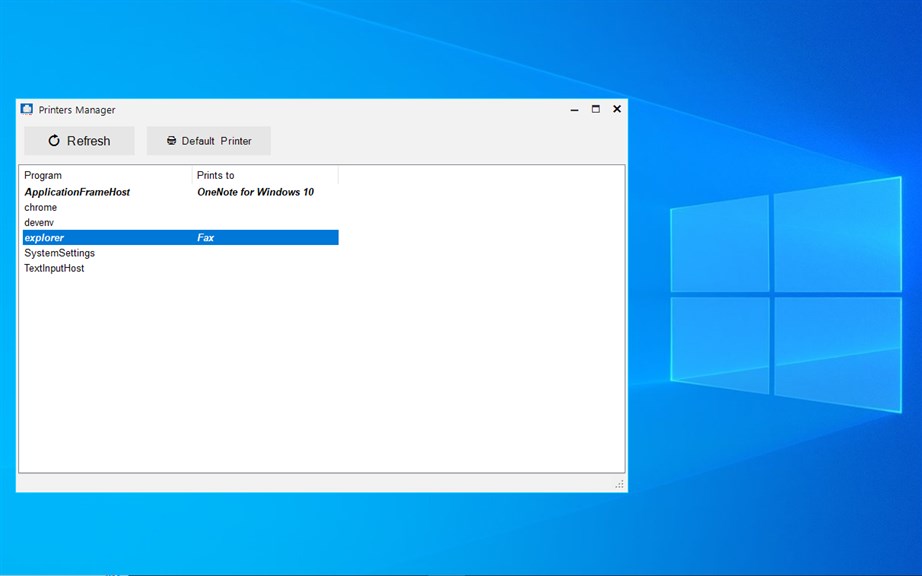Click the Fax printer cell
Viewport: 922px width, 576px height.
tap(205, 238)
